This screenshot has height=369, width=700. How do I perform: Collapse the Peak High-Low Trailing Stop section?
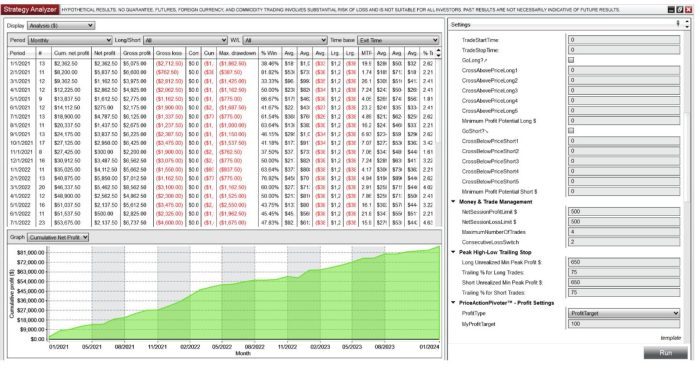pyautogui.click(x=454, y=252)
